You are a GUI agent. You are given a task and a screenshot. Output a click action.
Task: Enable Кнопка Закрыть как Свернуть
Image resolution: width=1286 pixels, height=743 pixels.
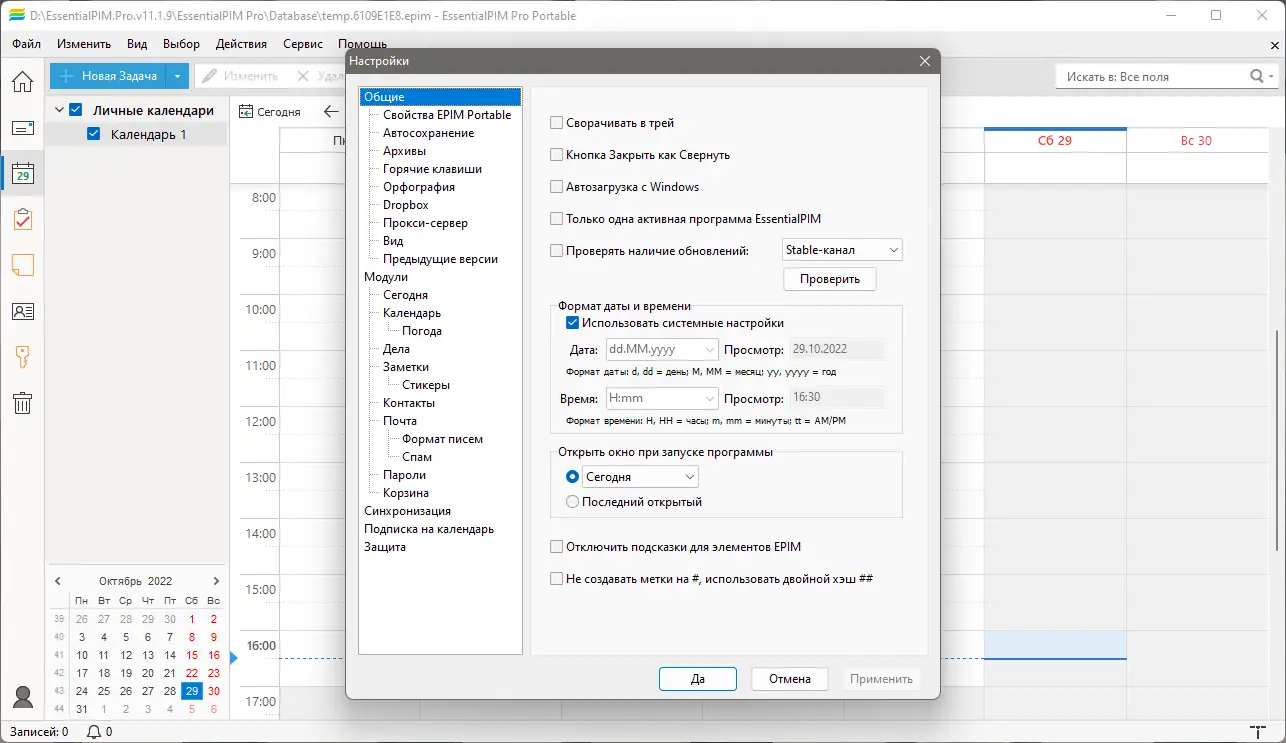coord(557,155)
